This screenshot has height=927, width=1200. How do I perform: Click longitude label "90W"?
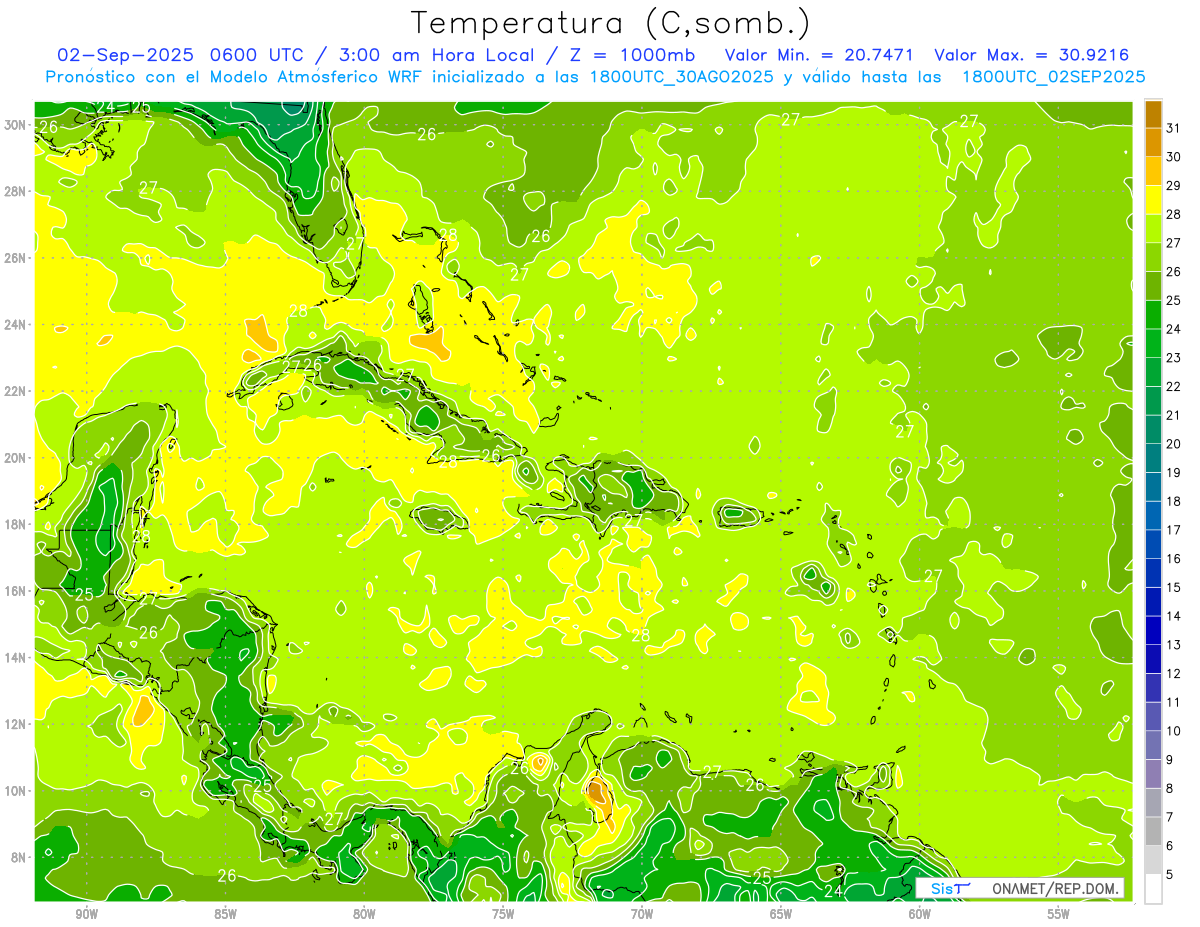(86, 914)
